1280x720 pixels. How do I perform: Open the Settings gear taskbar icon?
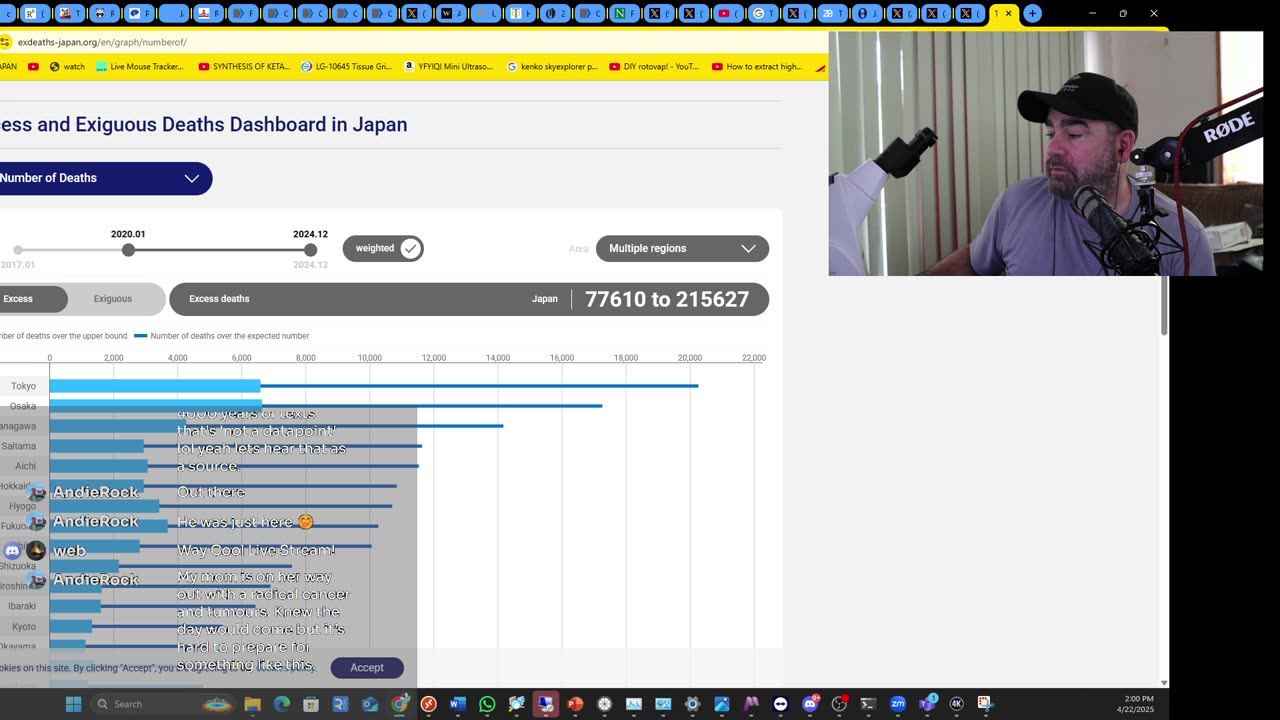(x=692, y=704)
